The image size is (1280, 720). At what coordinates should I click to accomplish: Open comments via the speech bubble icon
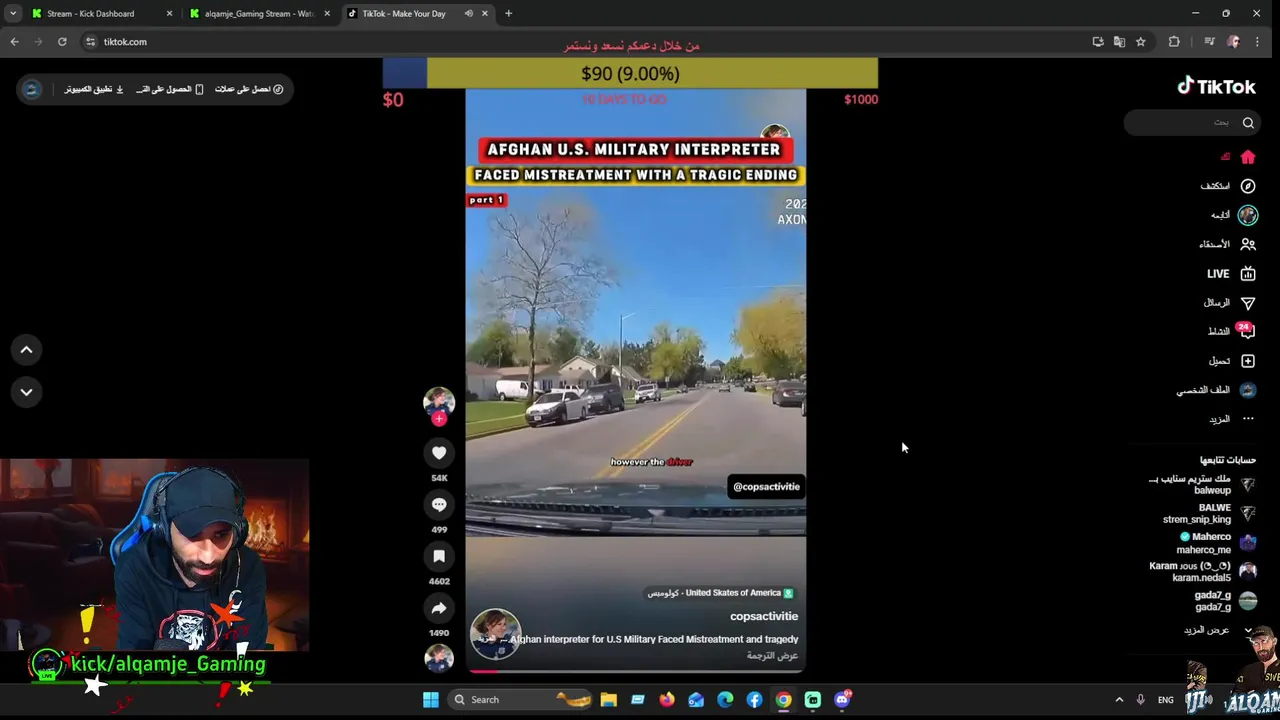tap(439, 505)
